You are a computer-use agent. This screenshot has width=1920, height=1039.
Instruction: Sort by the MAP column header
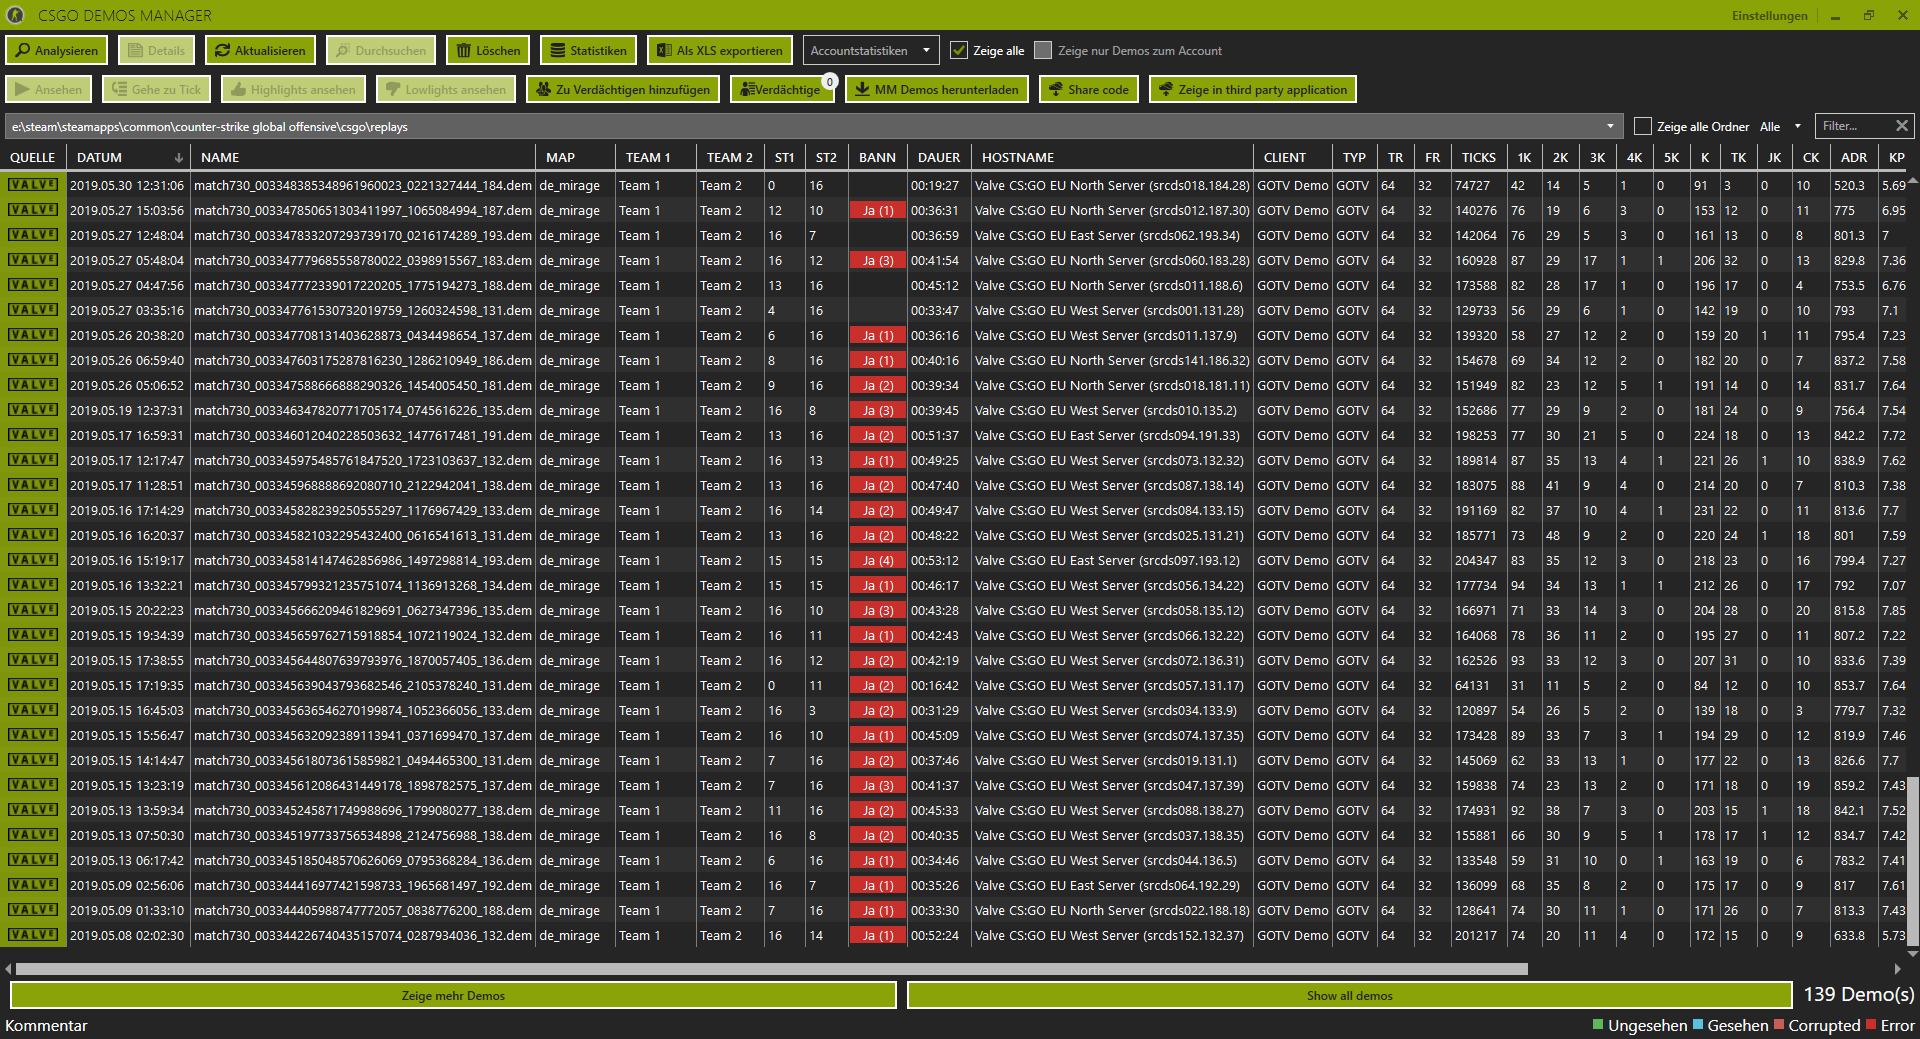[x=575, y=158]
